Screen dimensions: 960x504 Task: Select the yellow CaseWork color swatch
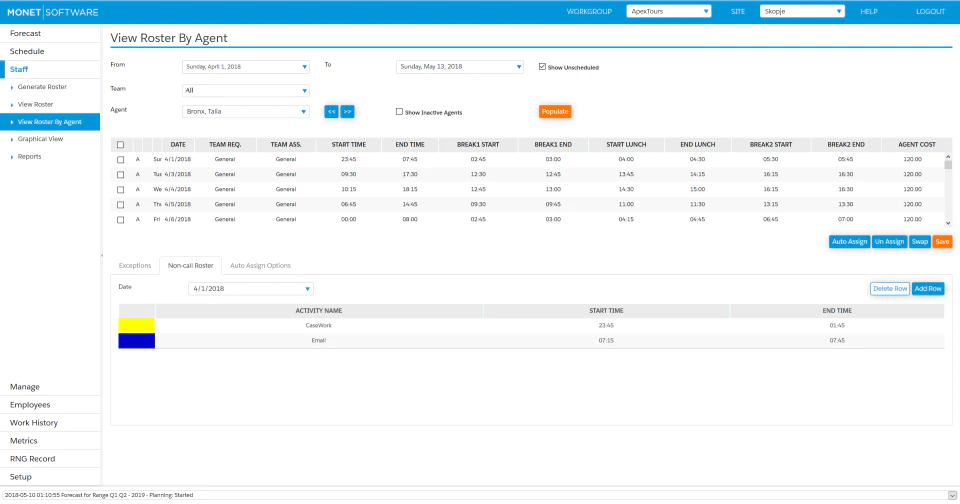click(x=137, y=325)
